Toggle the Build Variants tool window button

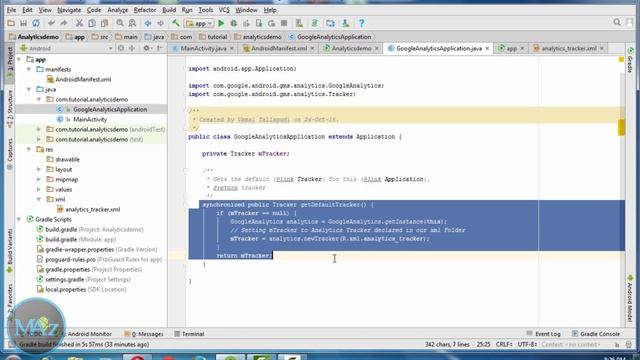pos(10,251)
